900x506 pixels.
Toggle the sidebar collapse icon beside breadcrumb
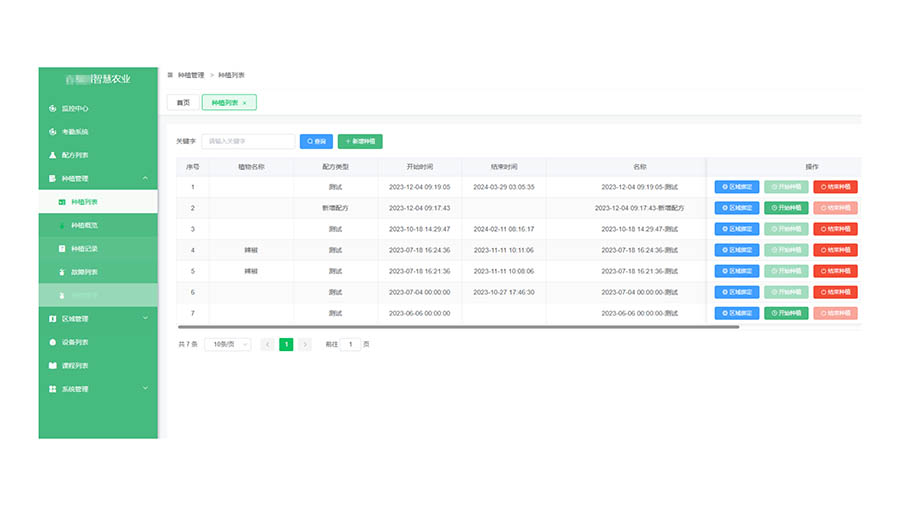170,75
